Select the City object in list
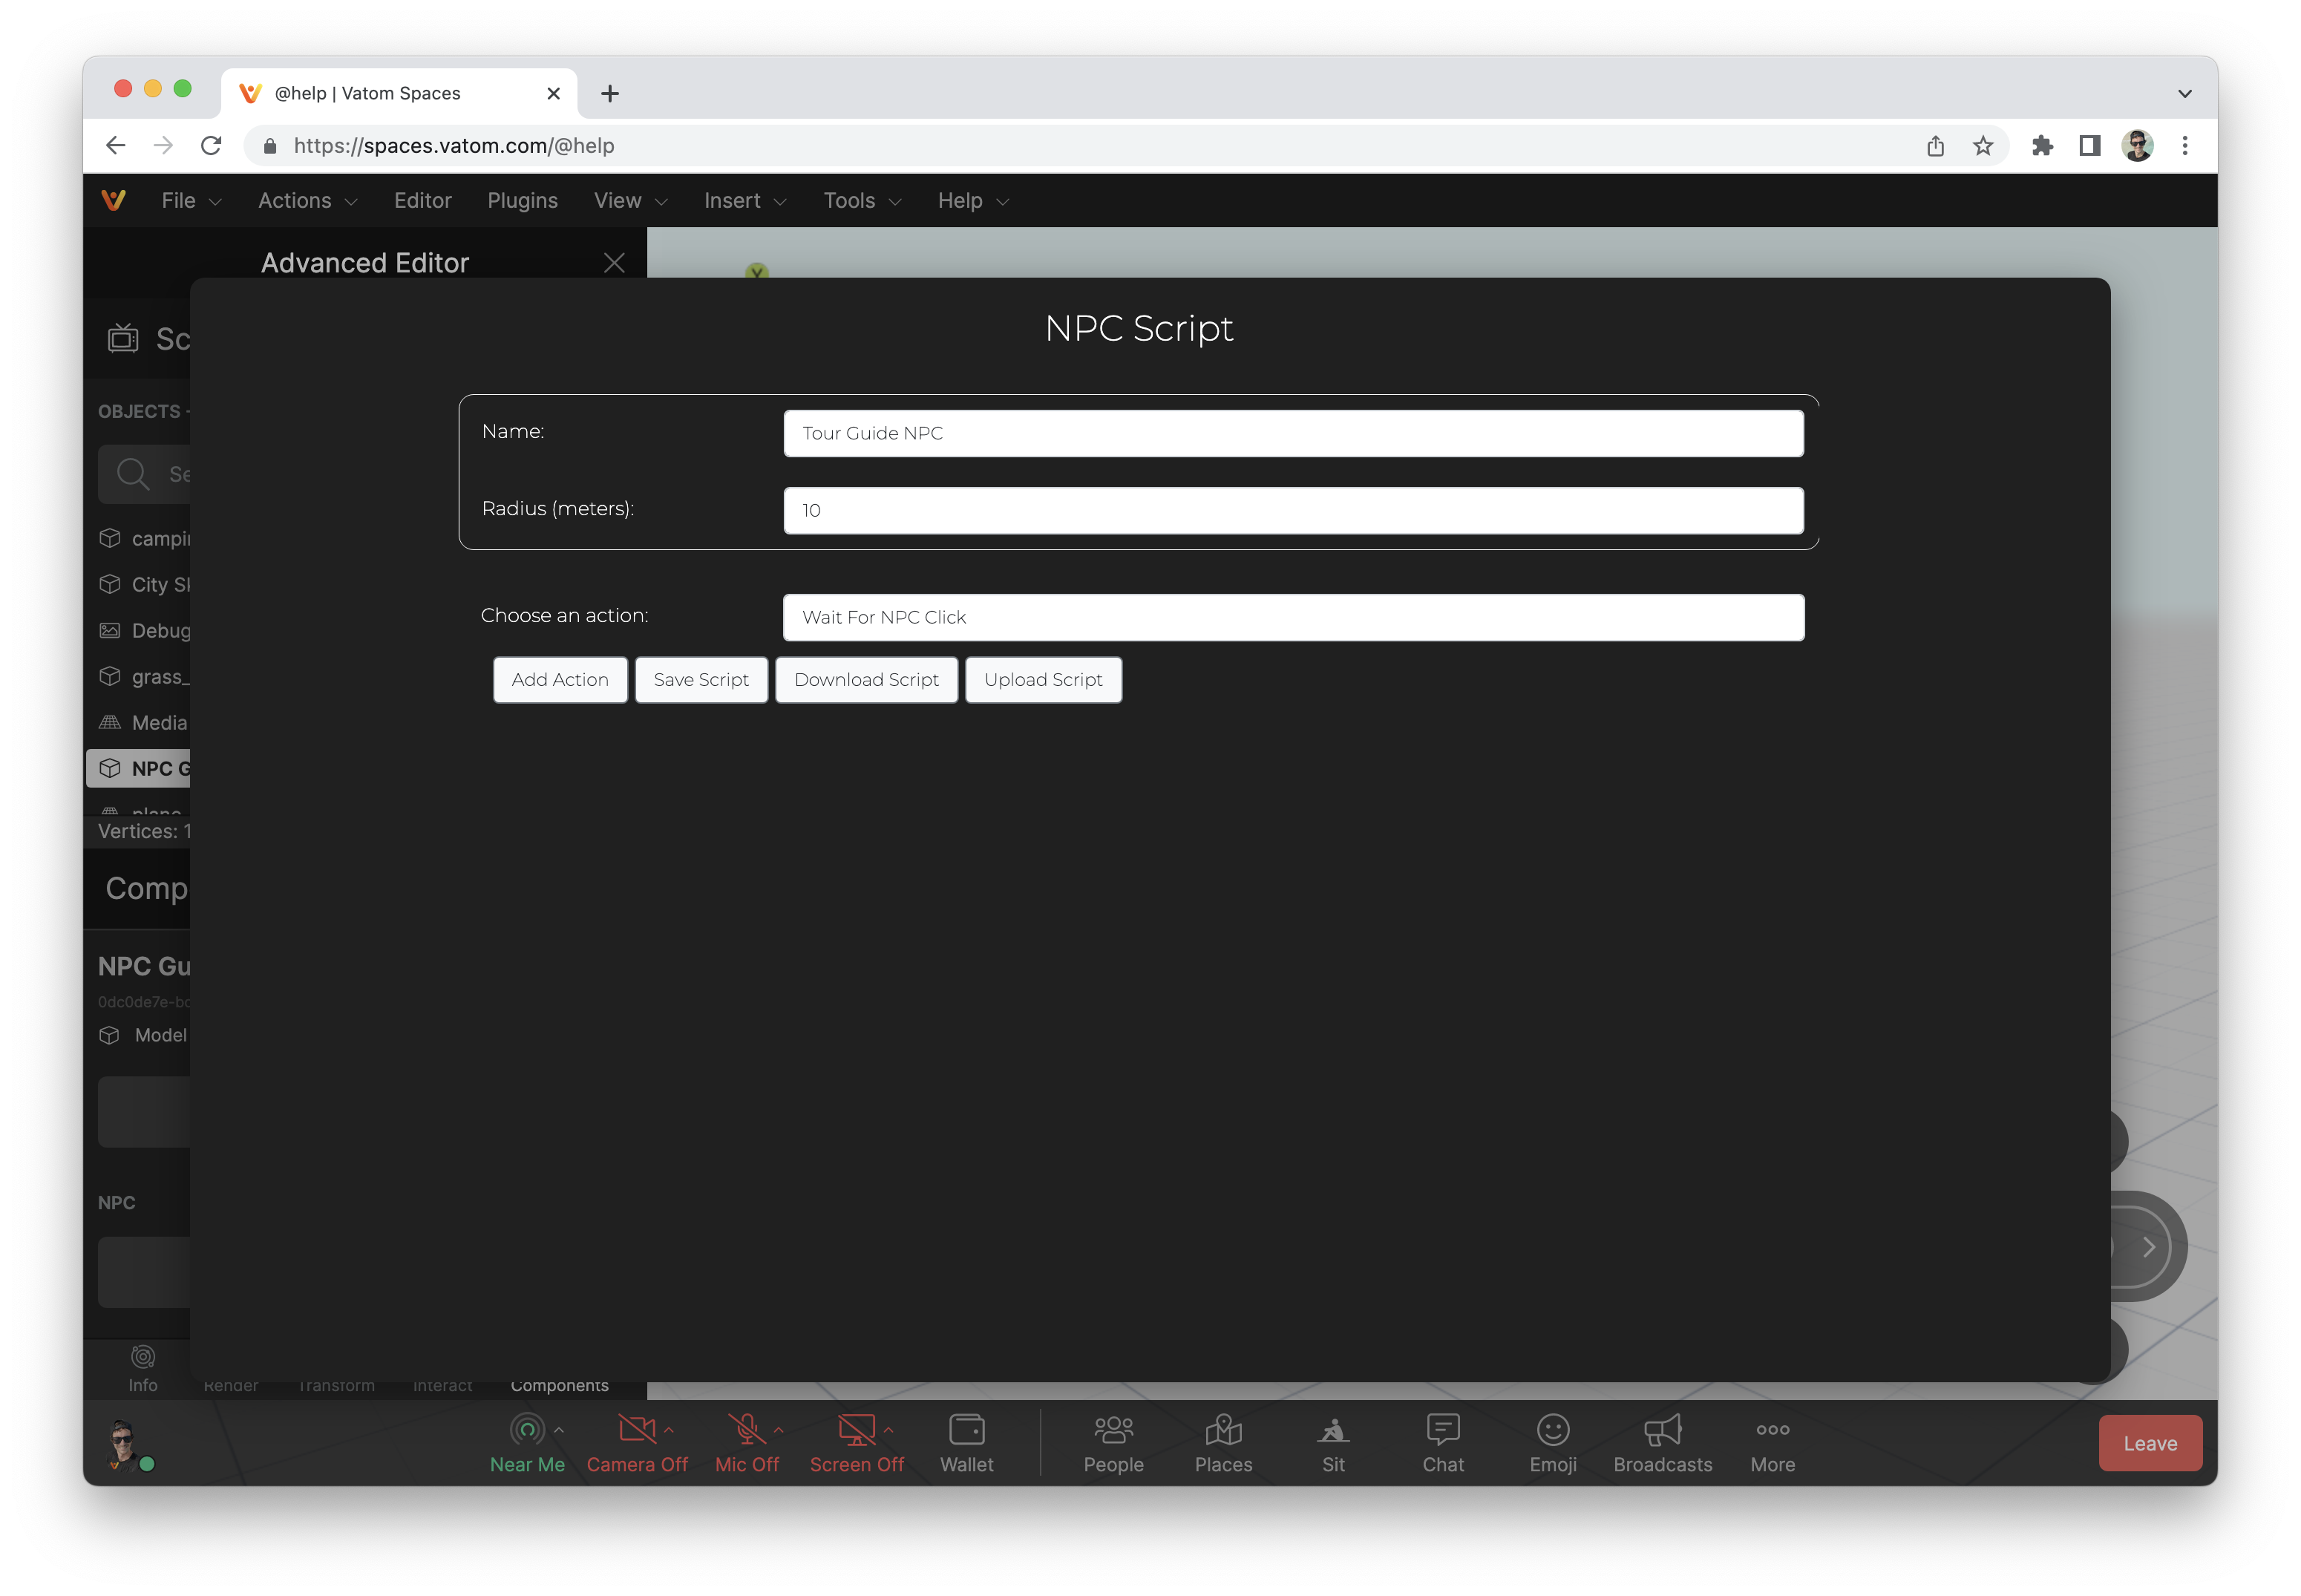This screenshot has width=2301, height=1596. click(144, 584)
